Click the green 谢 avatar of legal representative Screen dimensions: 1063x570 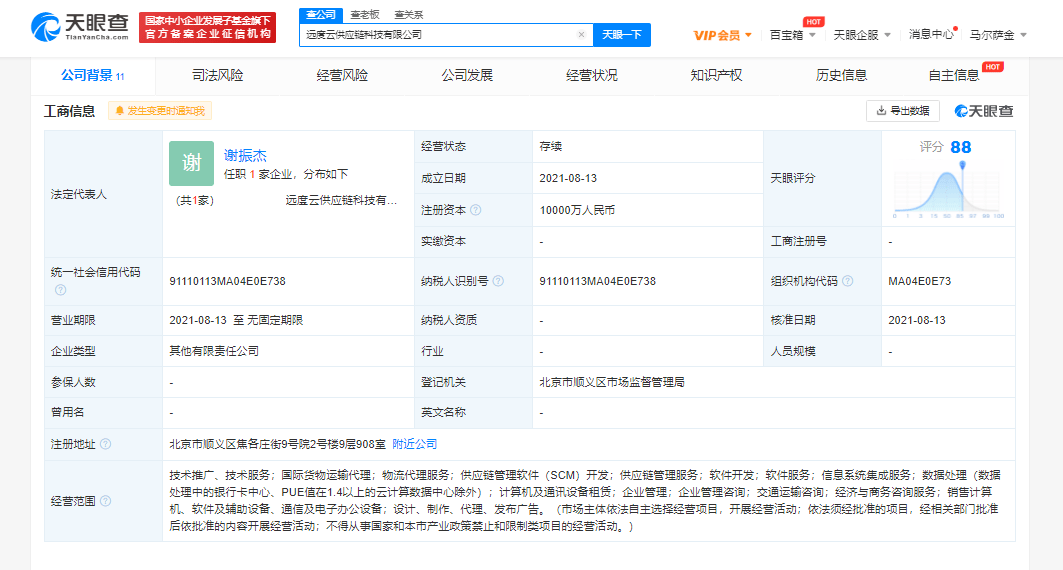(191, 163)
